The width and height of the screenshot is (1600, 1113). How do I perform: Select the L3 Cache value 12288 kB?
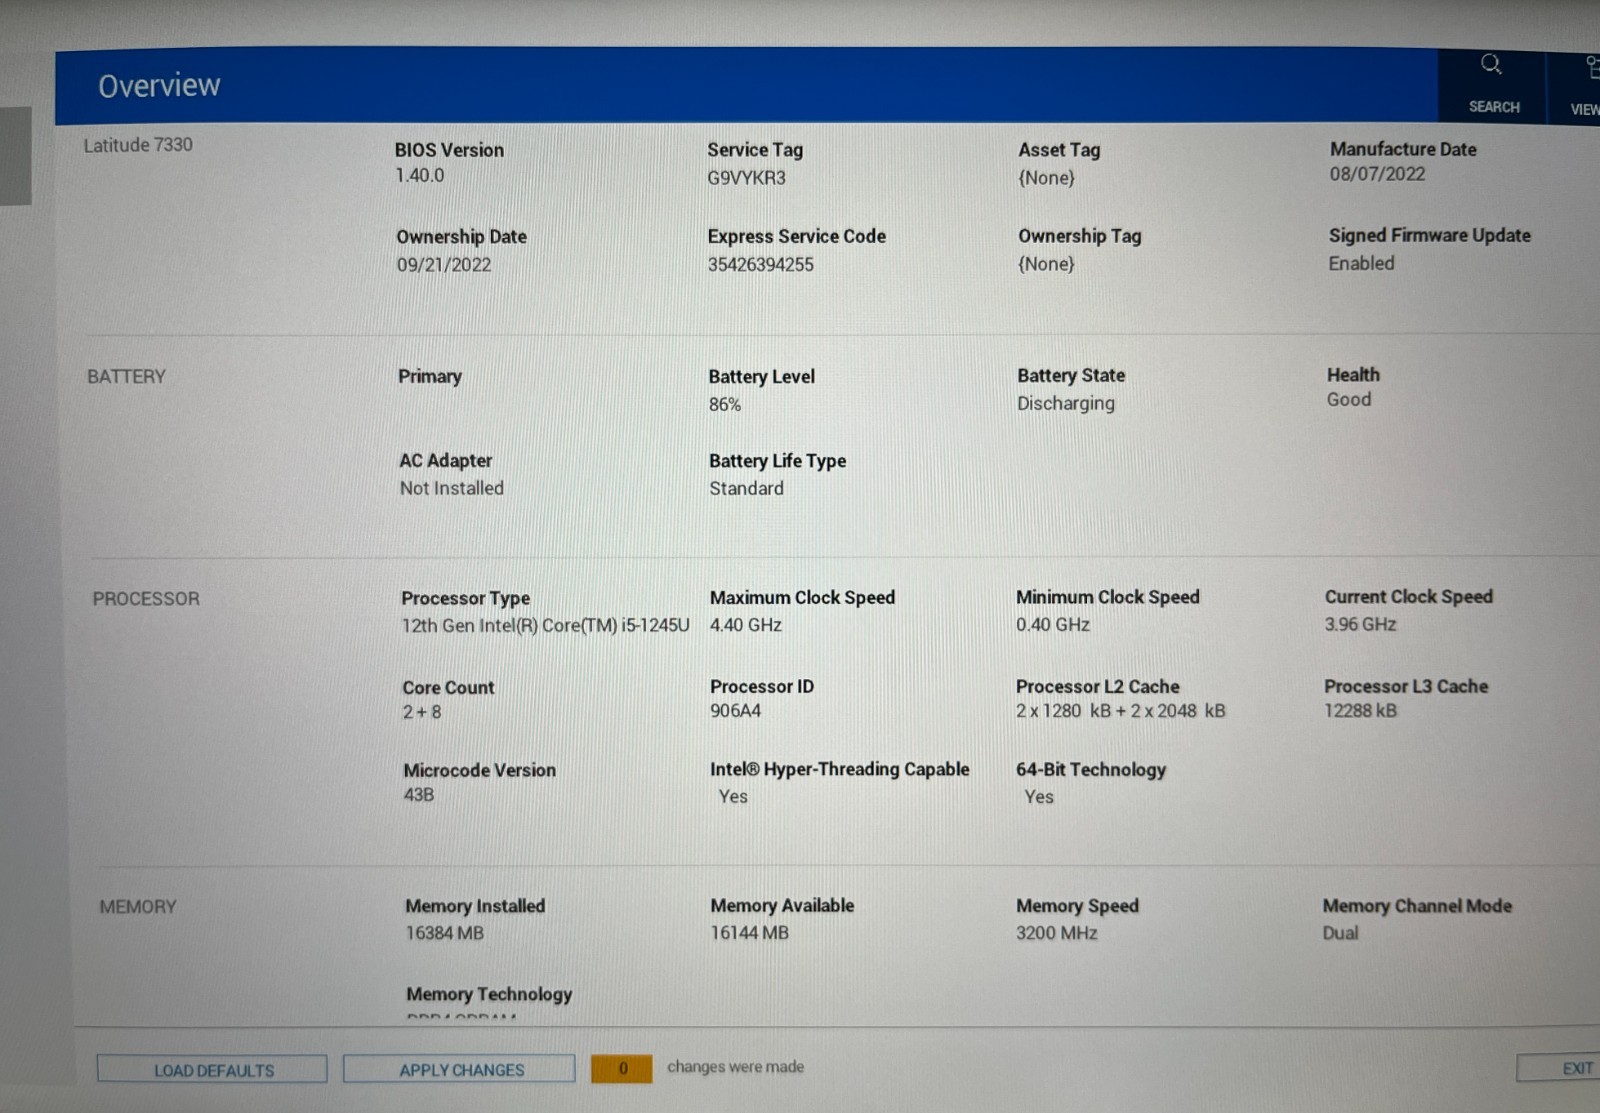point(1360,711)
